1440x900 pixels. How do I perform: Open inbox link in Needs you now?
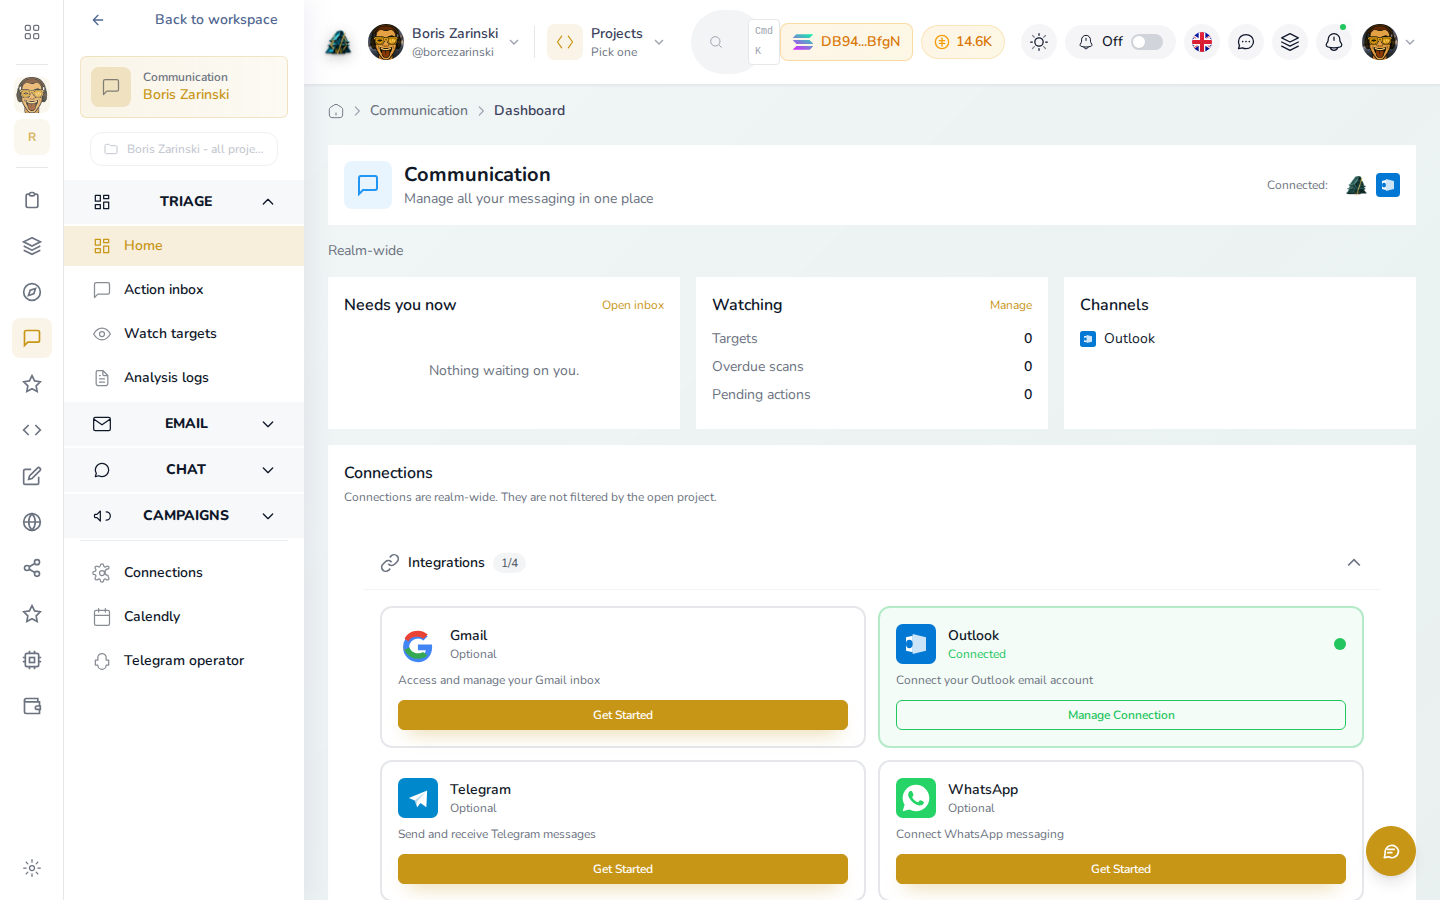pos(633,306)
